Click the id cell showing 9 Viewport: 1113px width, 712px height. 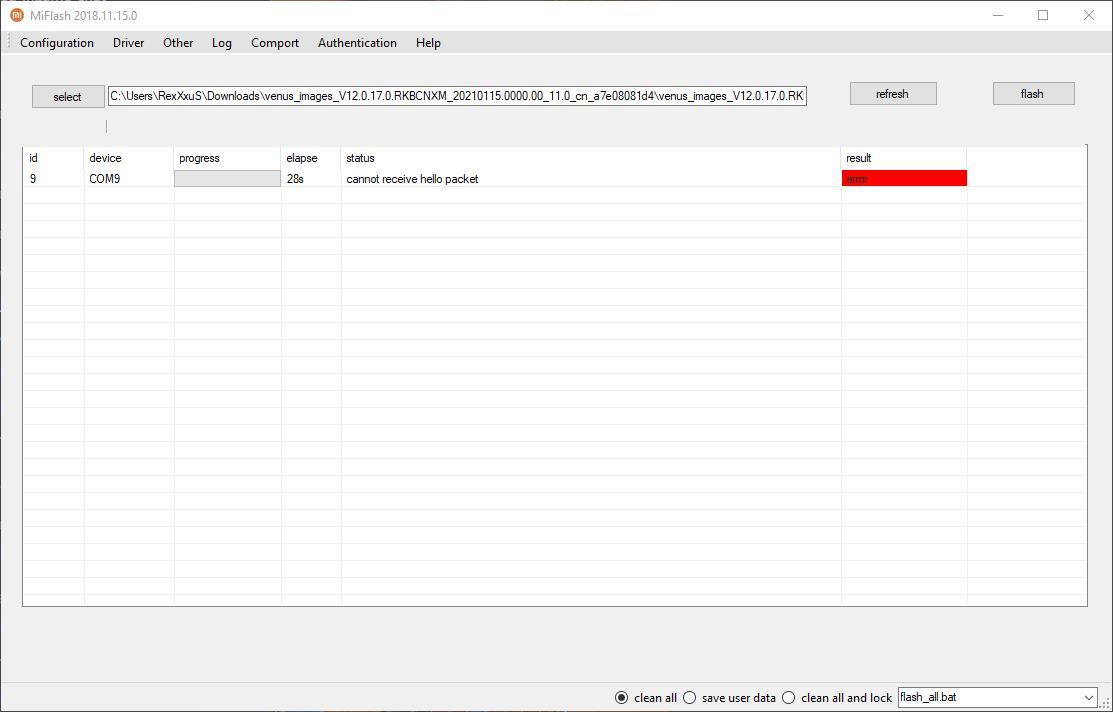click(x=53, y=179)
